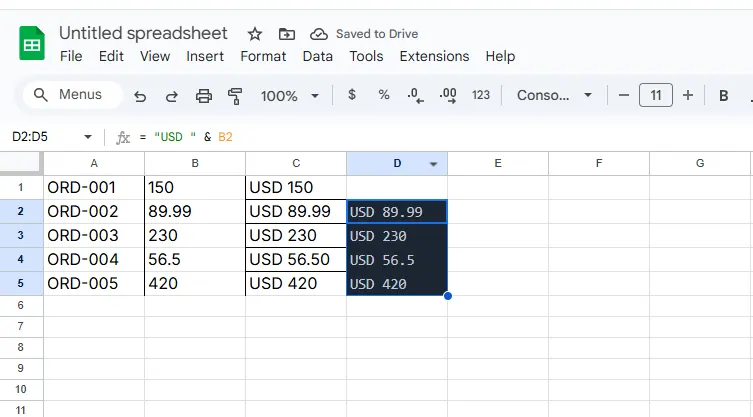The image size is (753, 417).
Task: Click the increase decimal places icon
Action: pos(448,95)
